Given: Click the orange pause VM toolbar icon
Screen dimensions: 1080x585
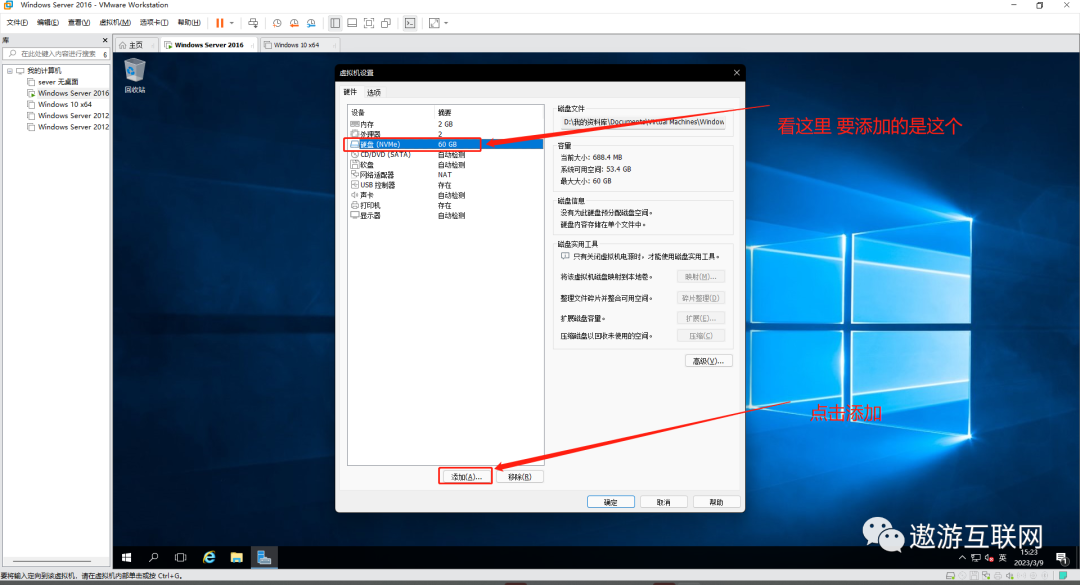Looking at the screenshot, I should click(220, 23).
